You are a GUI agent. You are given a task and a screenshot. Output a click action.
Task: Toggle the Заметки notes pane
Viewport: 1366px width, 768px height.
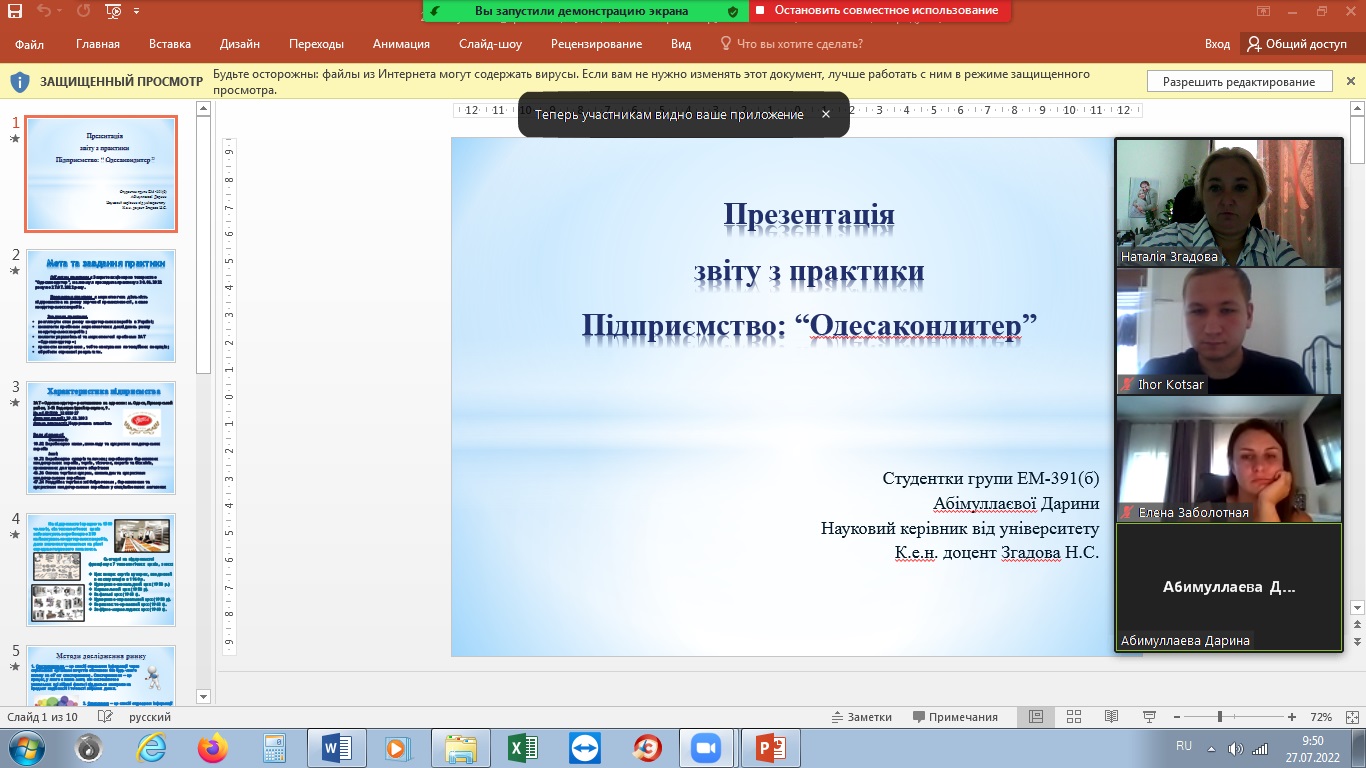(861, 717)
